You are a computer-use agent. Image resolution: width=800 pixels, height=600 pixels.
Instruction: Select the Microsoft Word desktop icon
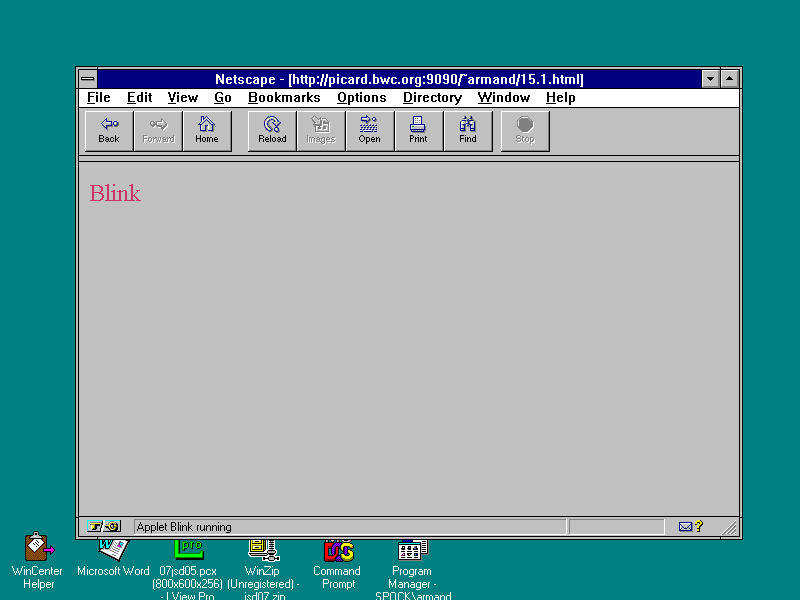click(x=113, y=552)
